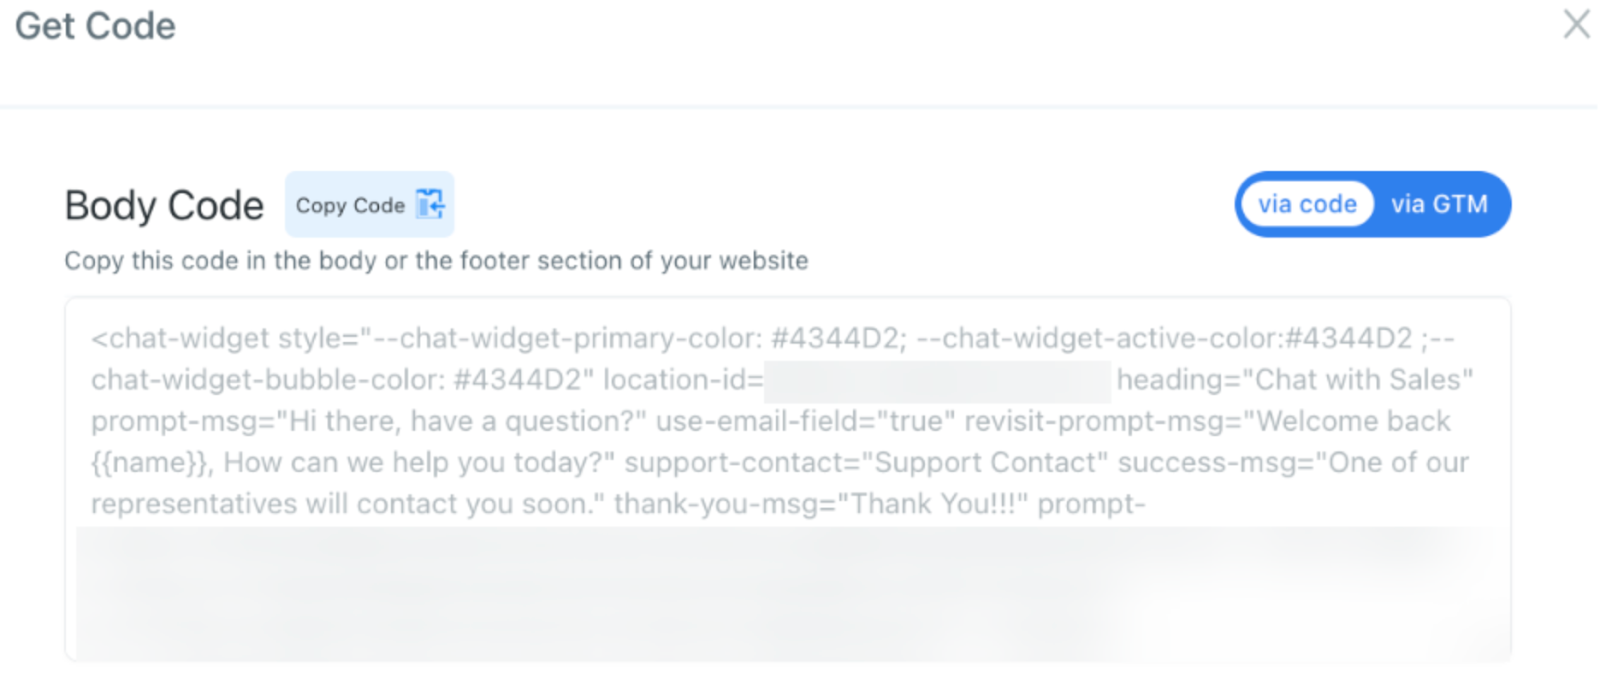Click the active-color #4344D2 hex value

pos(1348,338)
